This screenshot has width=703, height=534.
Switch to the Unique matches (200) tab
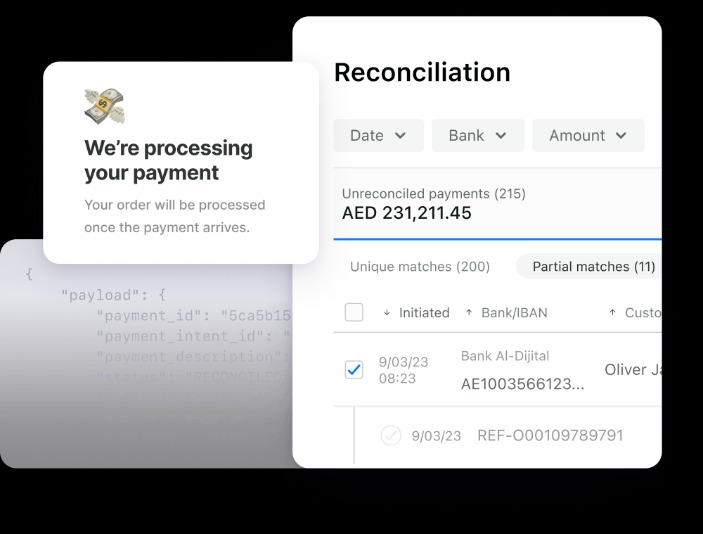(x=420, y=267)
